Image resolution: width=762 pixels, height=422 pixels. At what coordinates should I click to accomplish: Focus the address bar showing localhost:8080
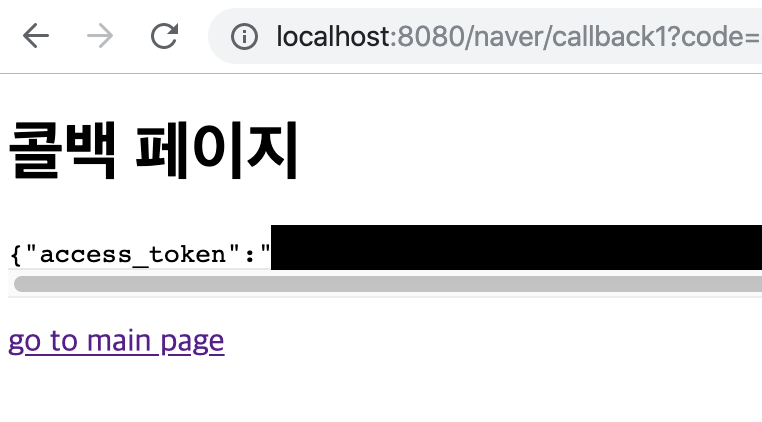coord(485,36)
